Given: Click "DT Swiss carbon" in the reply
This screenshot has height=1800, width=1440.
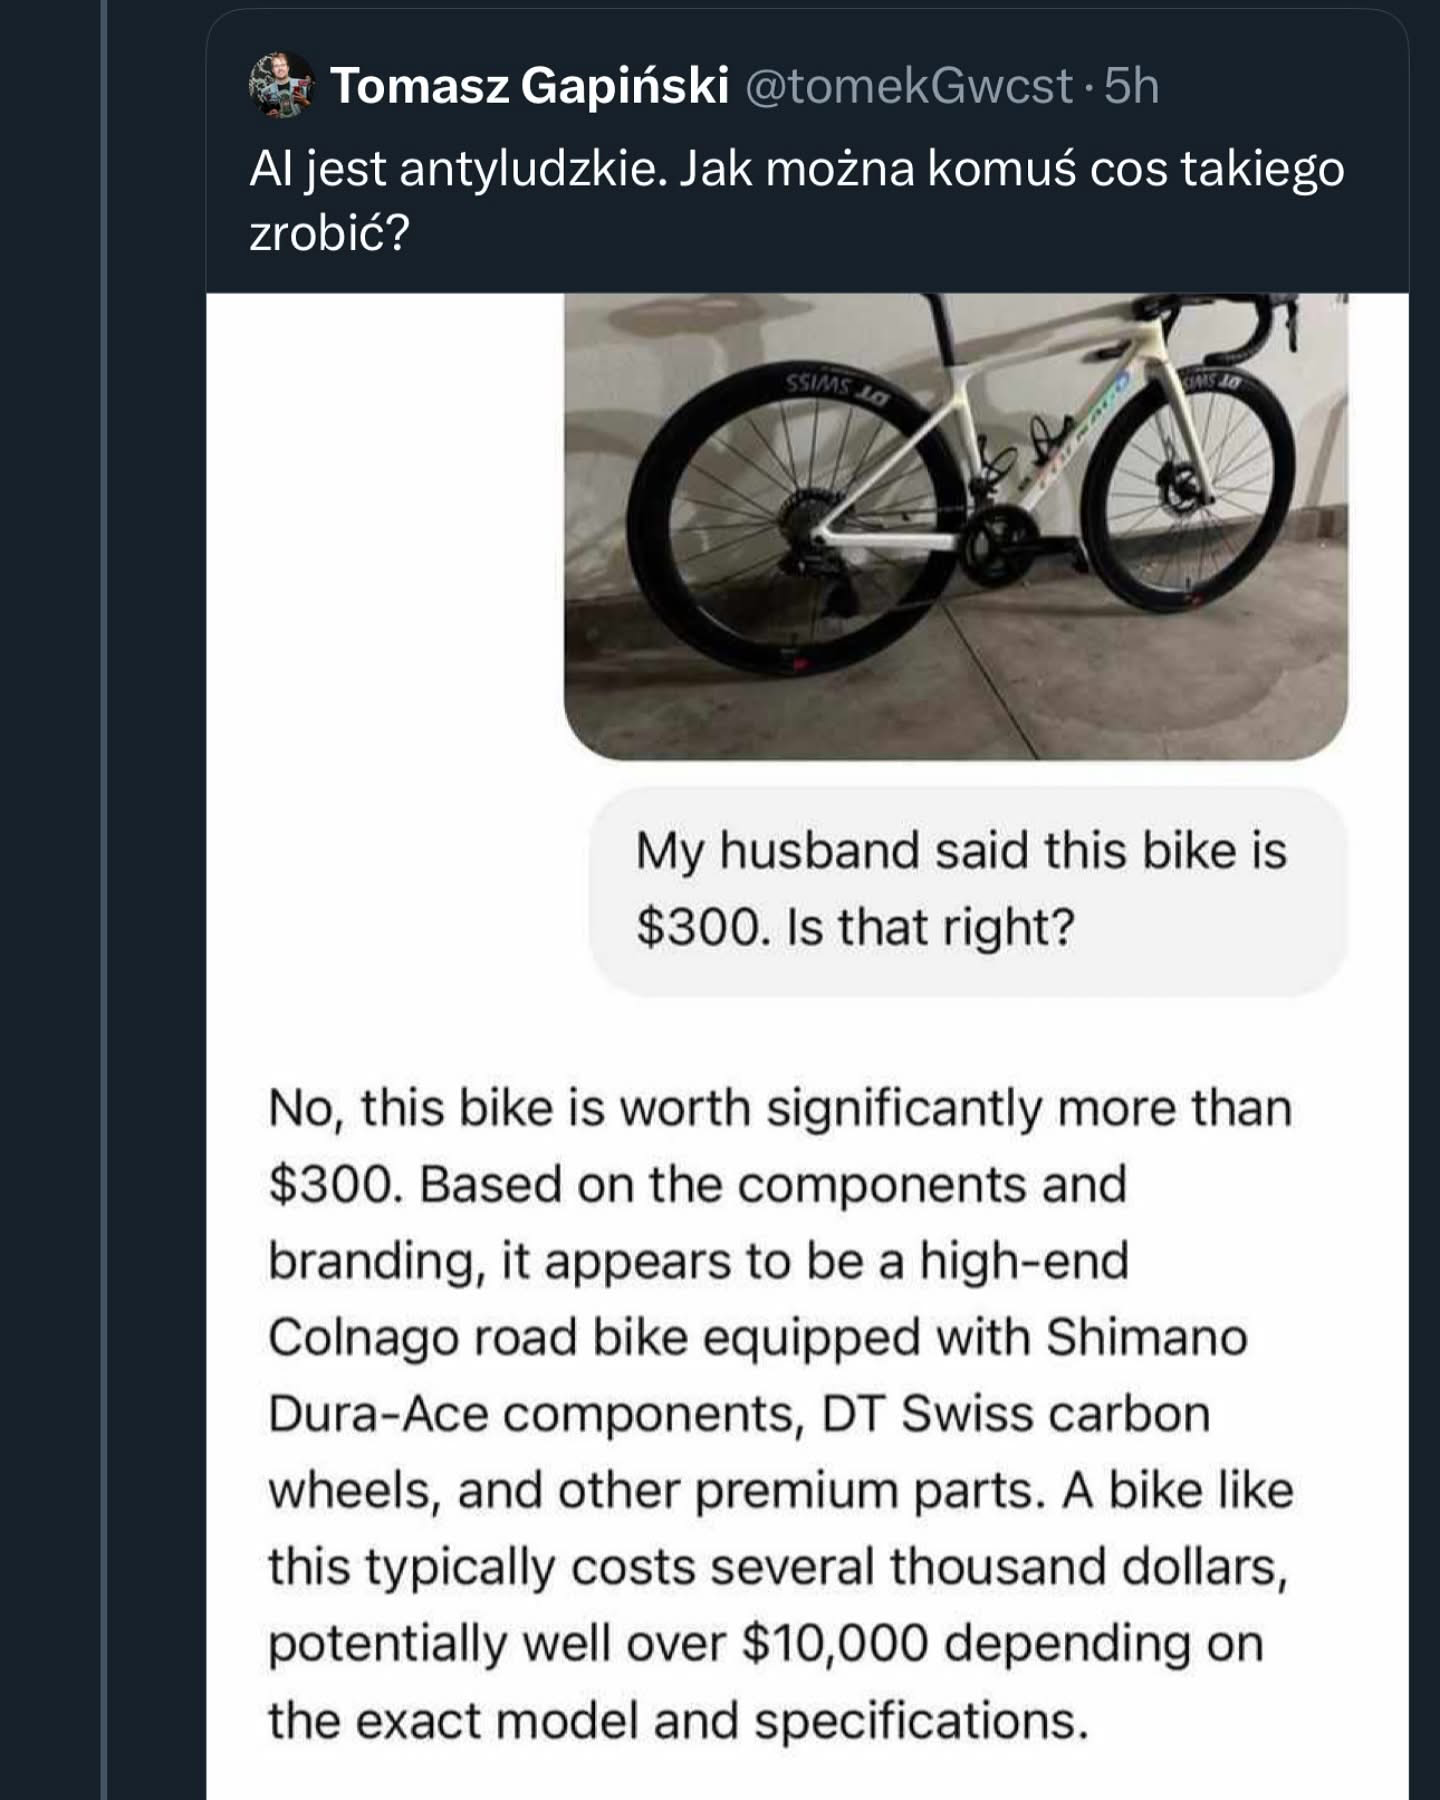Looking at the screenshot, I should click(1015, 1414).
